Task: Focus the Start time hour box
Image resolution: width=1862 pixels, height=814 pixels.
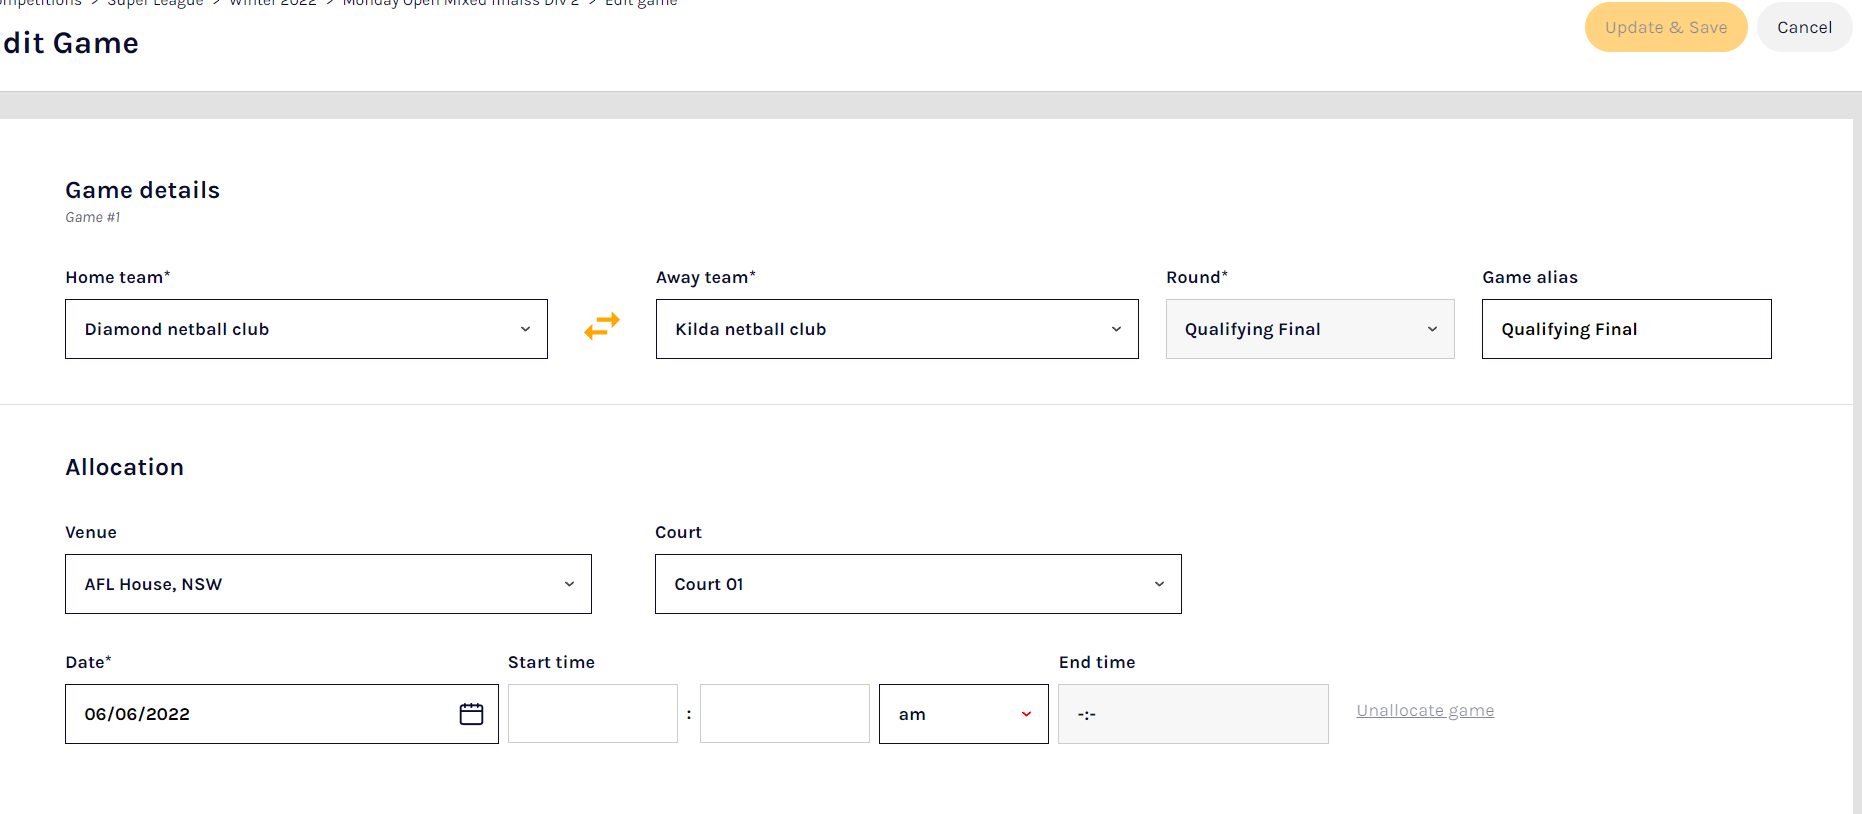Action: tap(592, 714)
